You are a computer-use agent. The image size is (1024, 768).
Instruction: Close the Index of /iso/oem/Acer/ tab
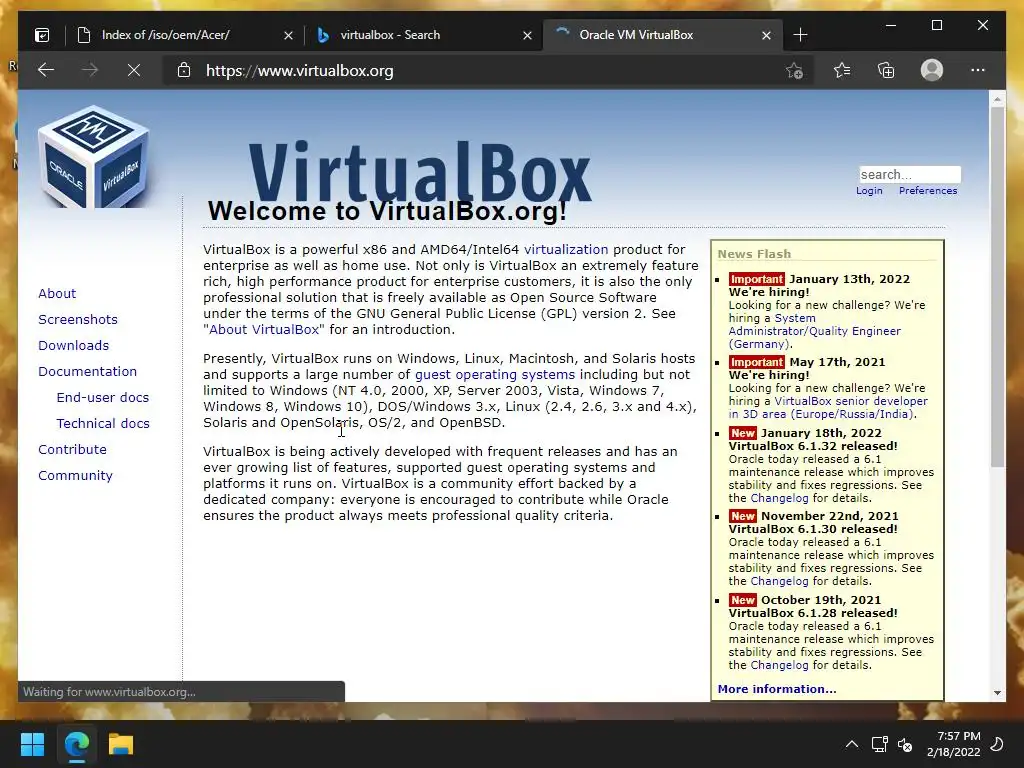288,36
